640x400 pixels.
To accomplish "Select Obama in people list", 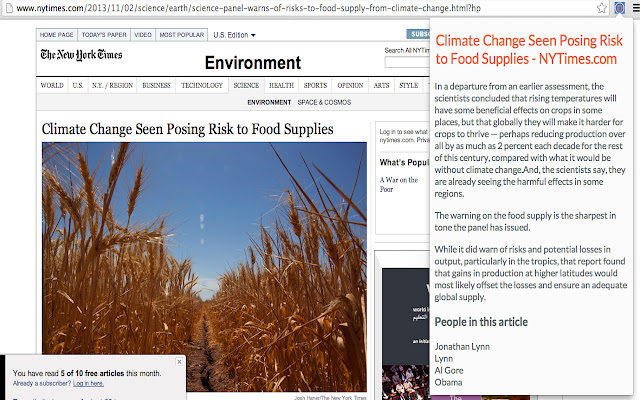I will [x=448, y=382].
